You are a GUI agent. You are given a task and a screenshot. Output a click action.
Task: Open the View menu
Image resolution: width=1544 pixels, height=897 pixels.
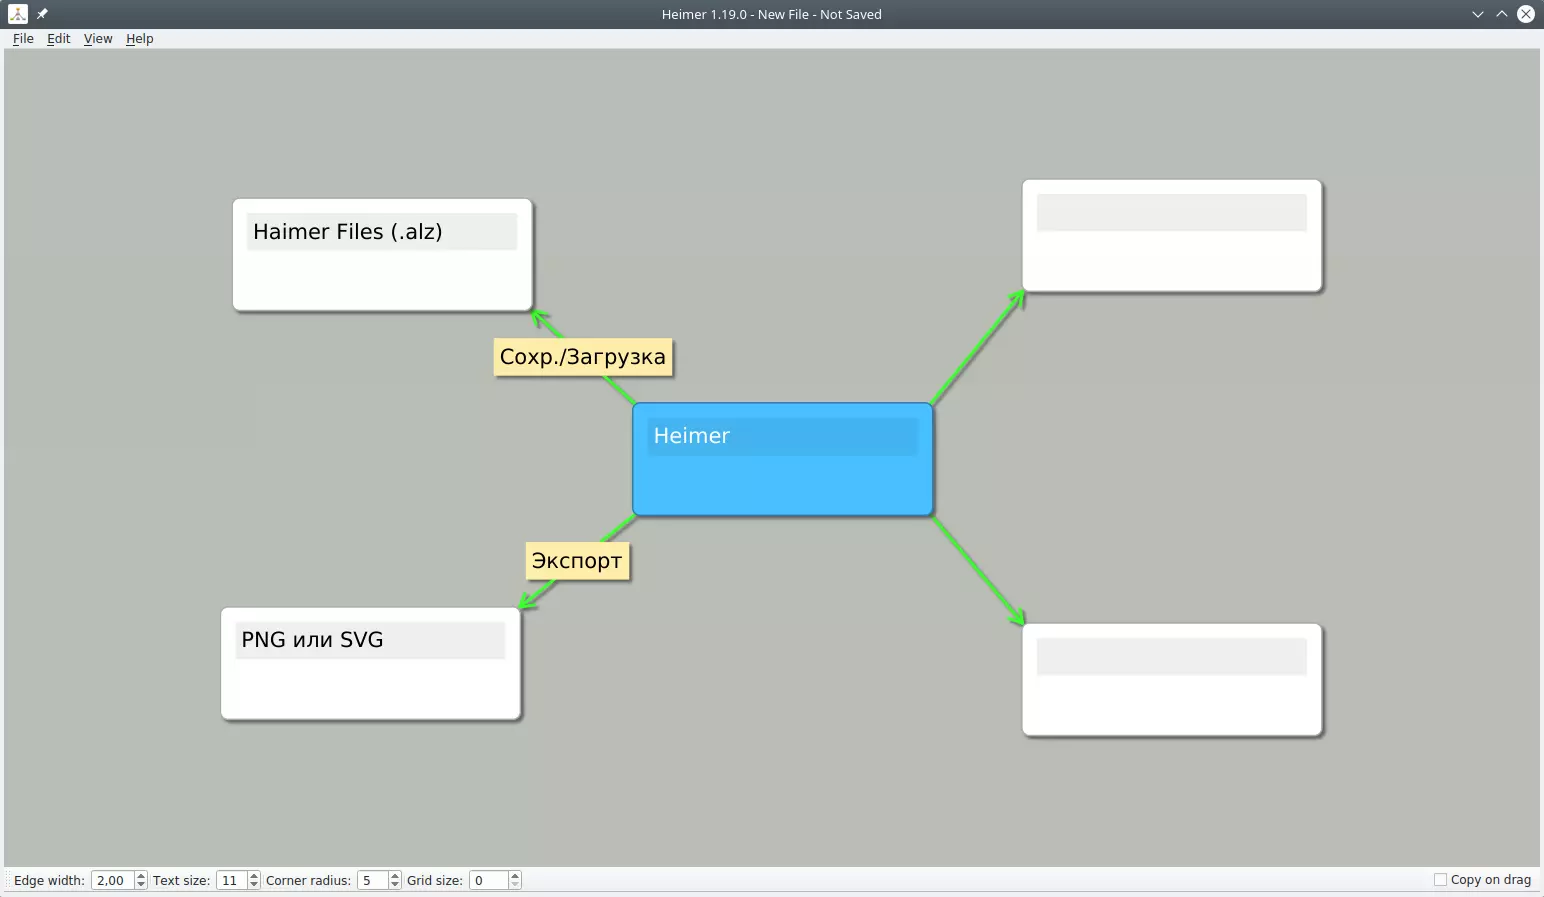(98, 39)
